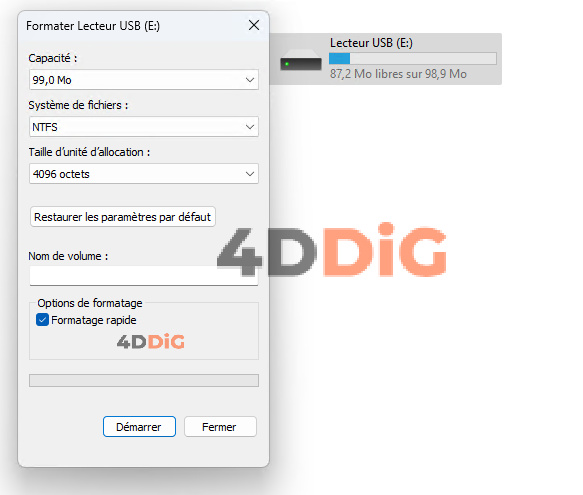Click the 4DDiG logo in options box
Screen dimensions: 583x495
coord(151,341)
